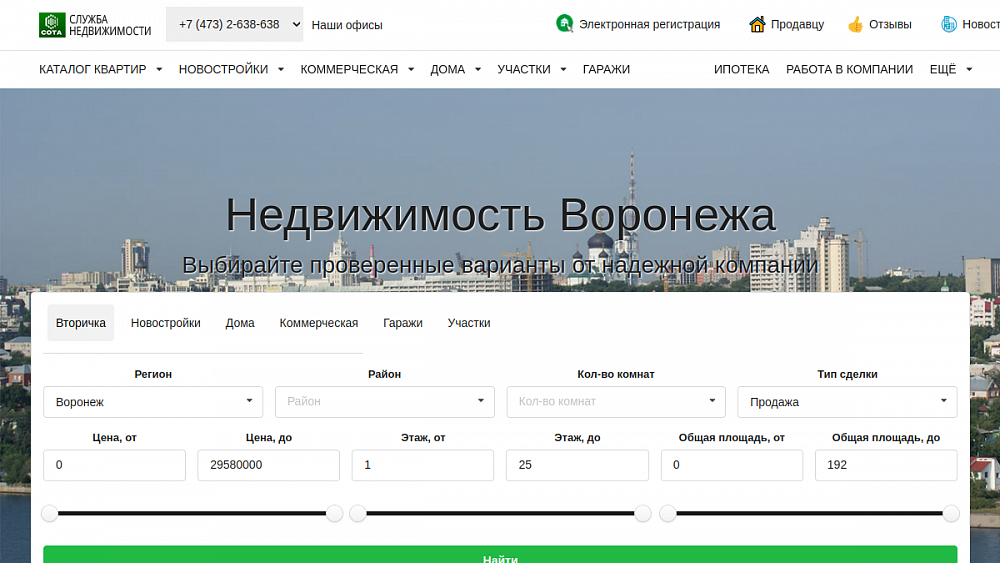Viewport: 1000px width, 563px height.
Task: Select the Вторичка search tab
Action: coord(80,323)
